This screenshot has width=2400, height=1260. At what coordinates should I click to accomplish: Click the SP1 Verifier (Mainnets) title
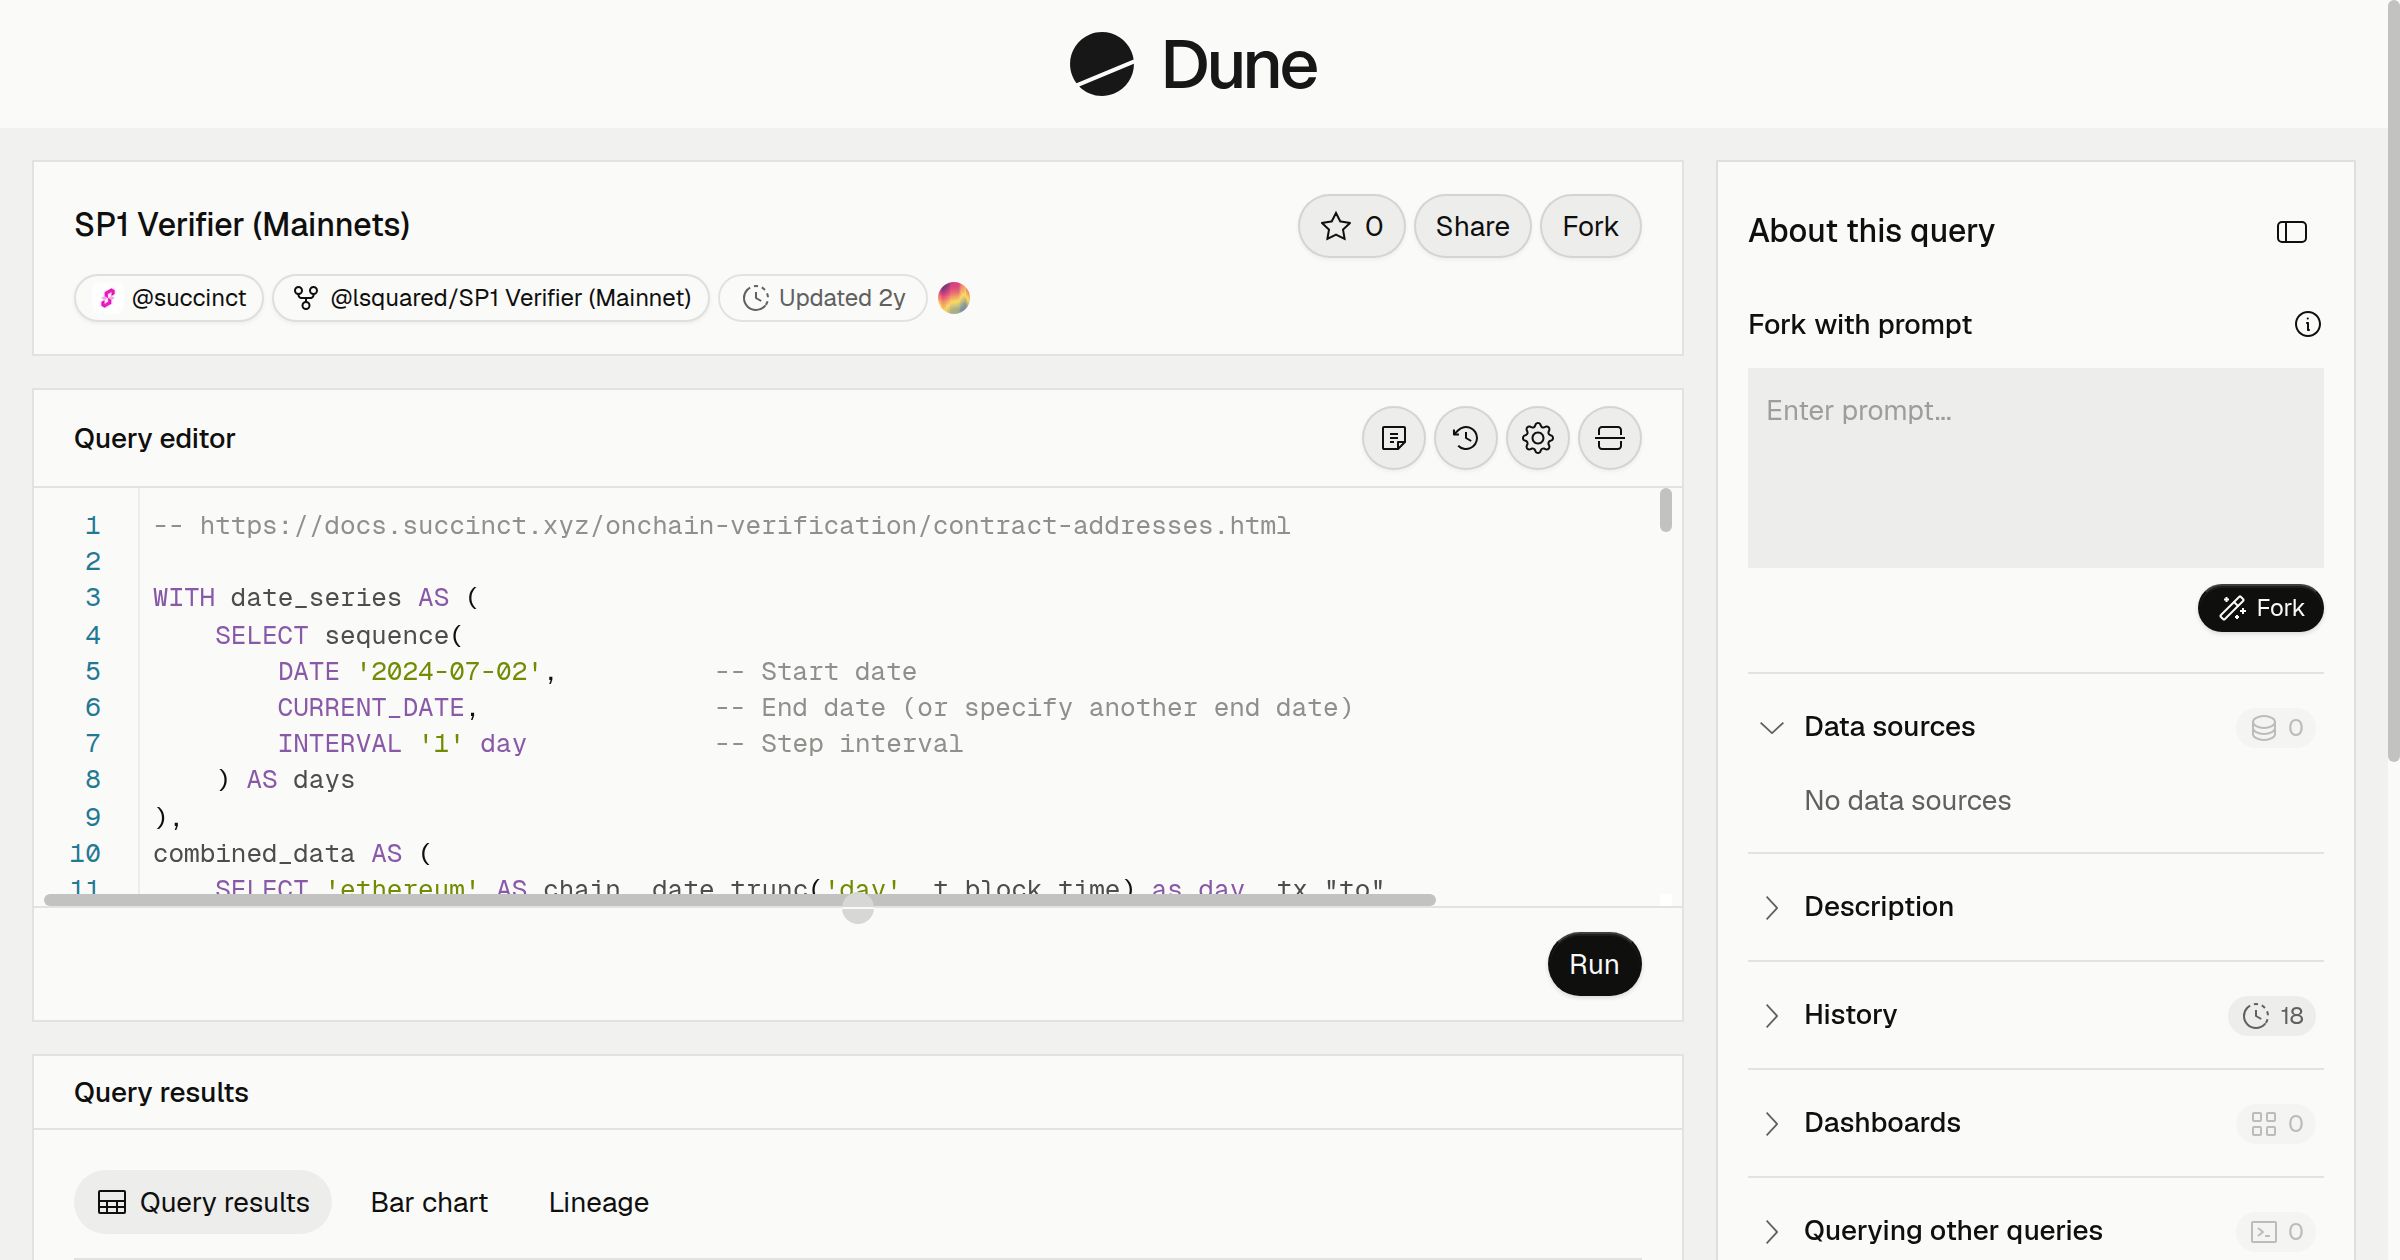(x=241, y=225)
